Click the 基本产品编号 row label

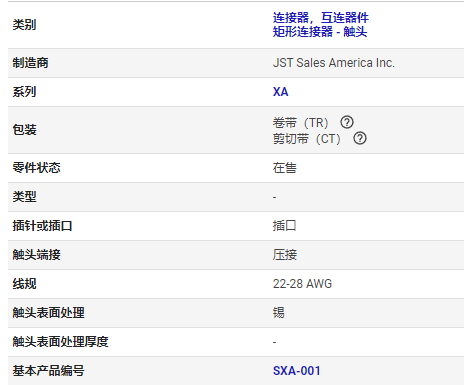click(x=48, y=371)
